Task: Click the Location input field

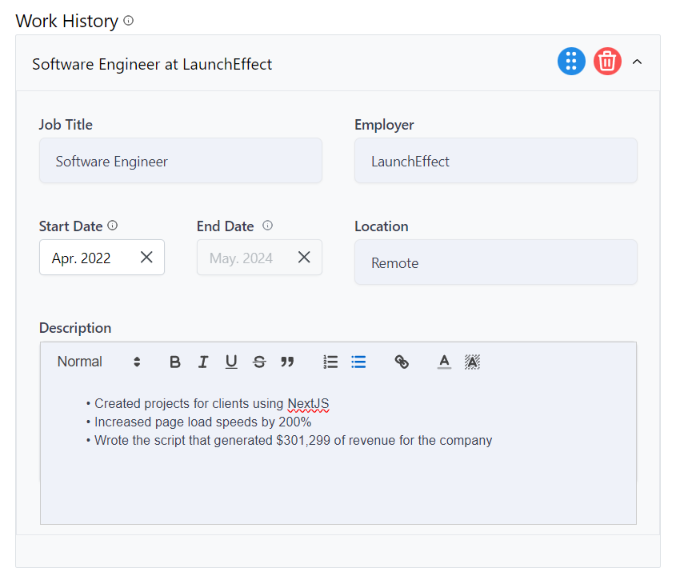Action: [495, 262]
